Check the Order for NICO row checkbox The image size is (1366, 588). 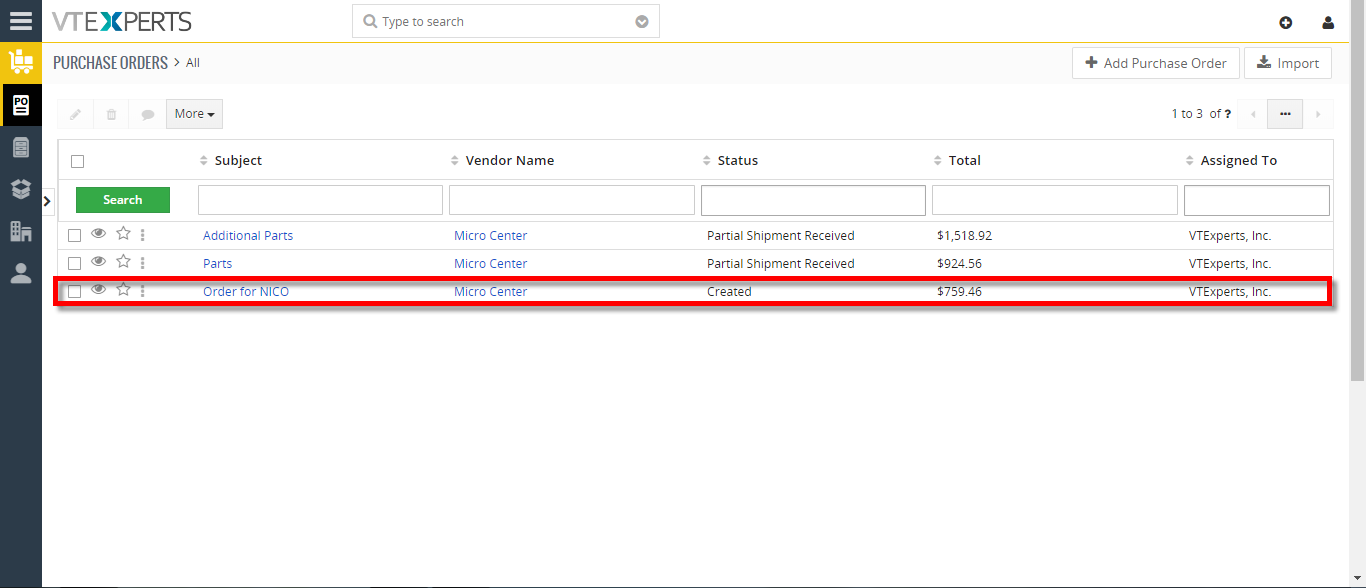pos(74,292)
